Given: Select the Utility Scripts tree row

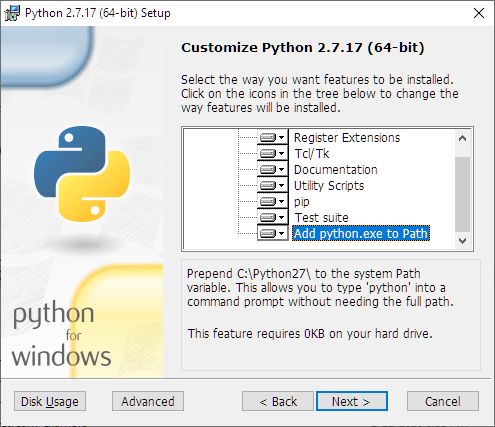Looking at the screenshot, I should pos(329,186).
